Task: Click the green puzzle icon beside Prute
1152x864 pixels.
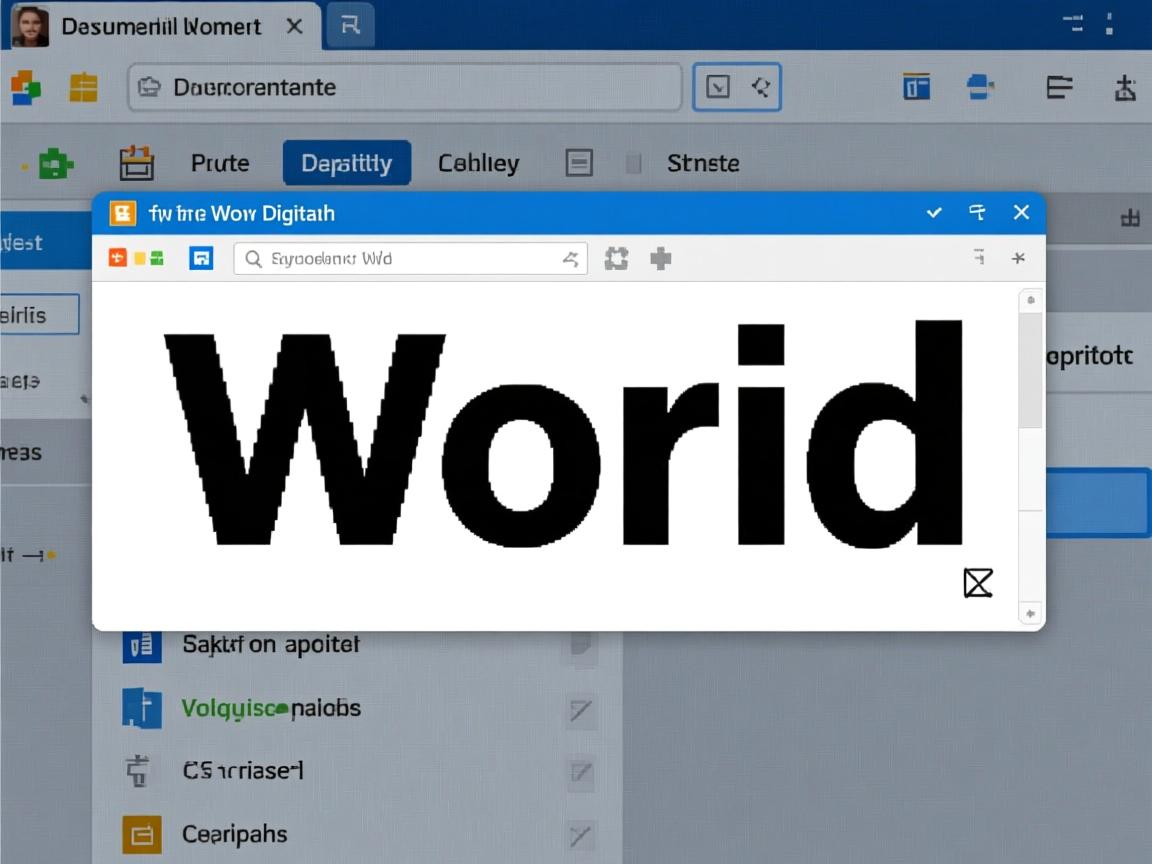Action: point(55,163)
